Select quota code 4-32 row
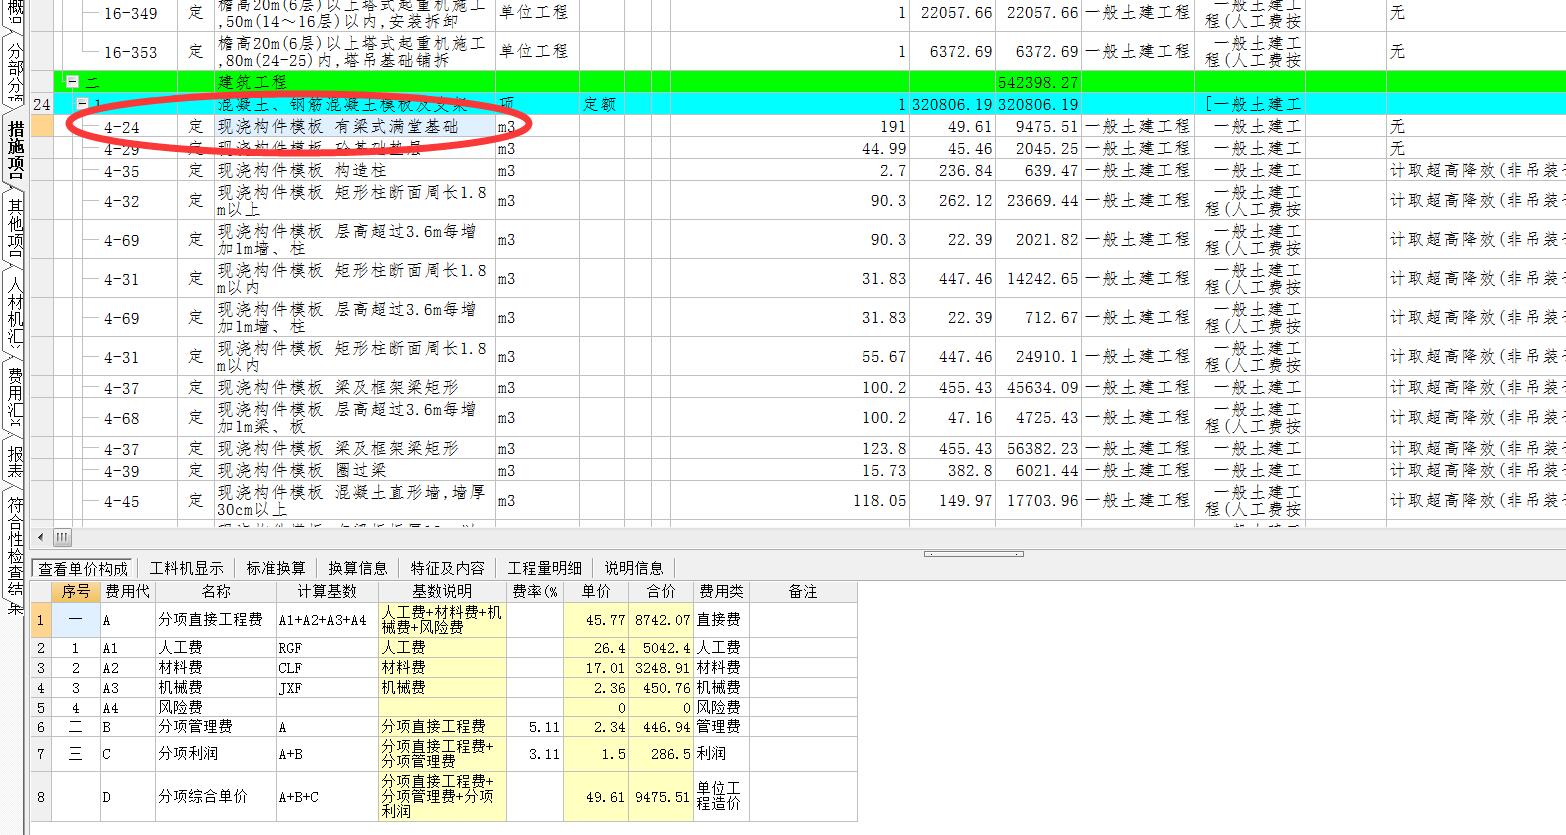The image size is (1566, 835). point(122,201)
